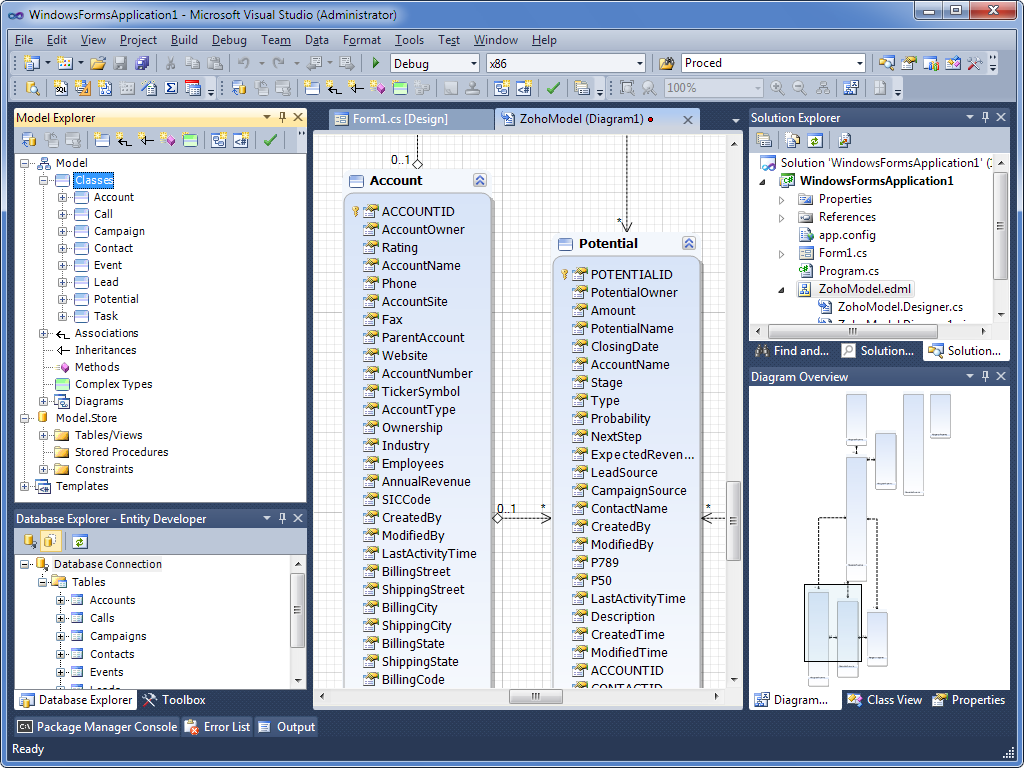Click Update Database From Model icon
The width and height of the screenshot is (1024, 768).
click(27, 138)
